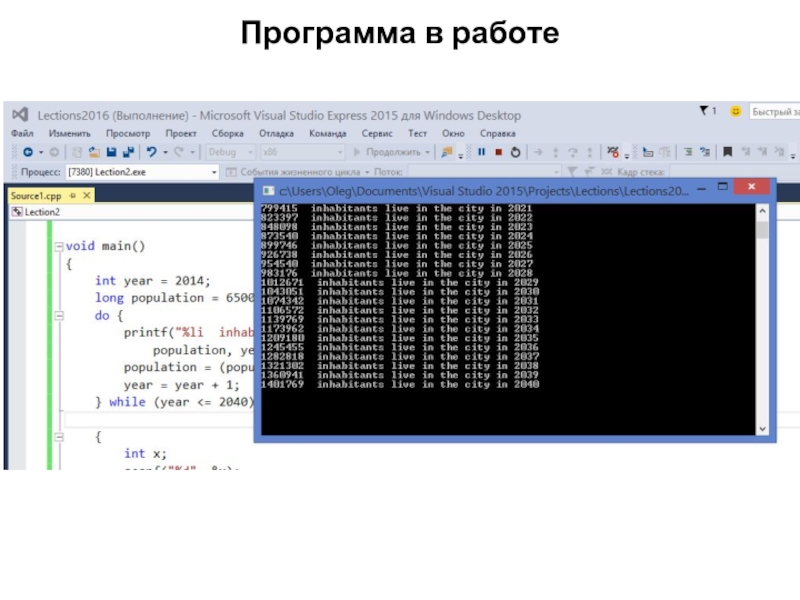Click the notifications flag icon
The width and height of the screenshot is (800, 600).
(x=704, y=111)
